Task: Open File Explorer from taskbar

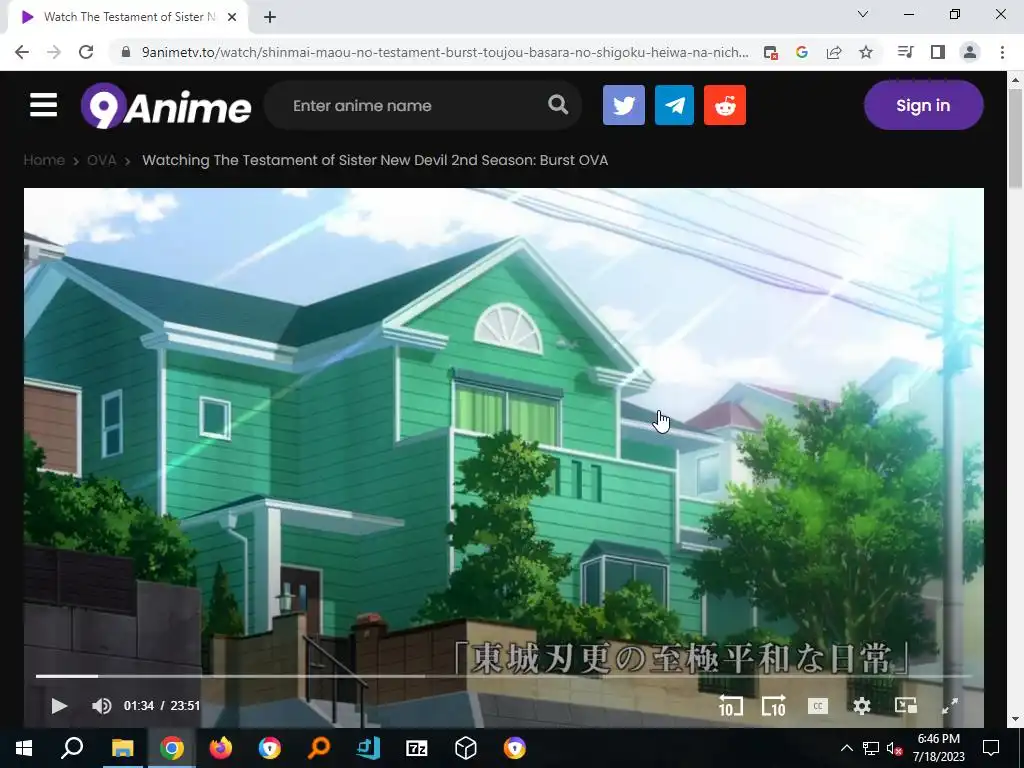Action: pos(123,748)
